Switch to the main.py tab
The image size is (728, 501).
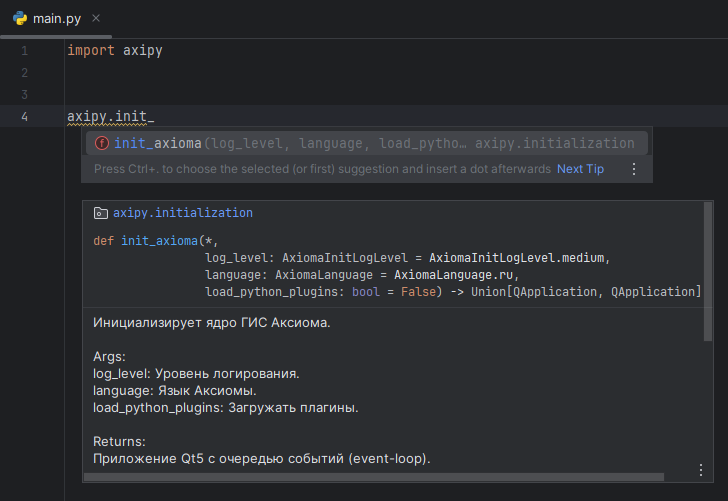pyautogui.click(x=56, y=18)
